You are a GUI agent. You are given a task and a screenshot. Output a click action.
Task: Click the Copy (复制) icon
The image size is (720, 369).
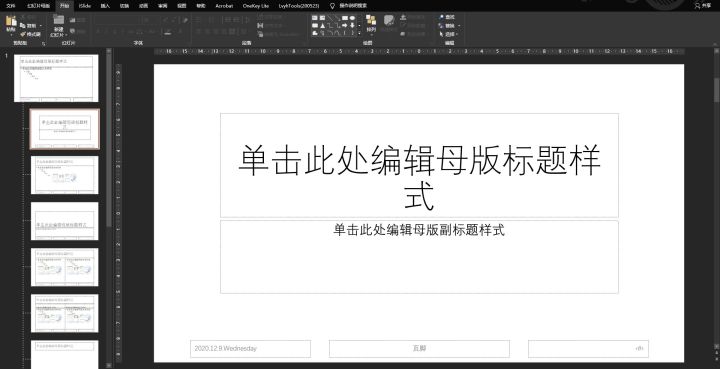pos(22,26)
